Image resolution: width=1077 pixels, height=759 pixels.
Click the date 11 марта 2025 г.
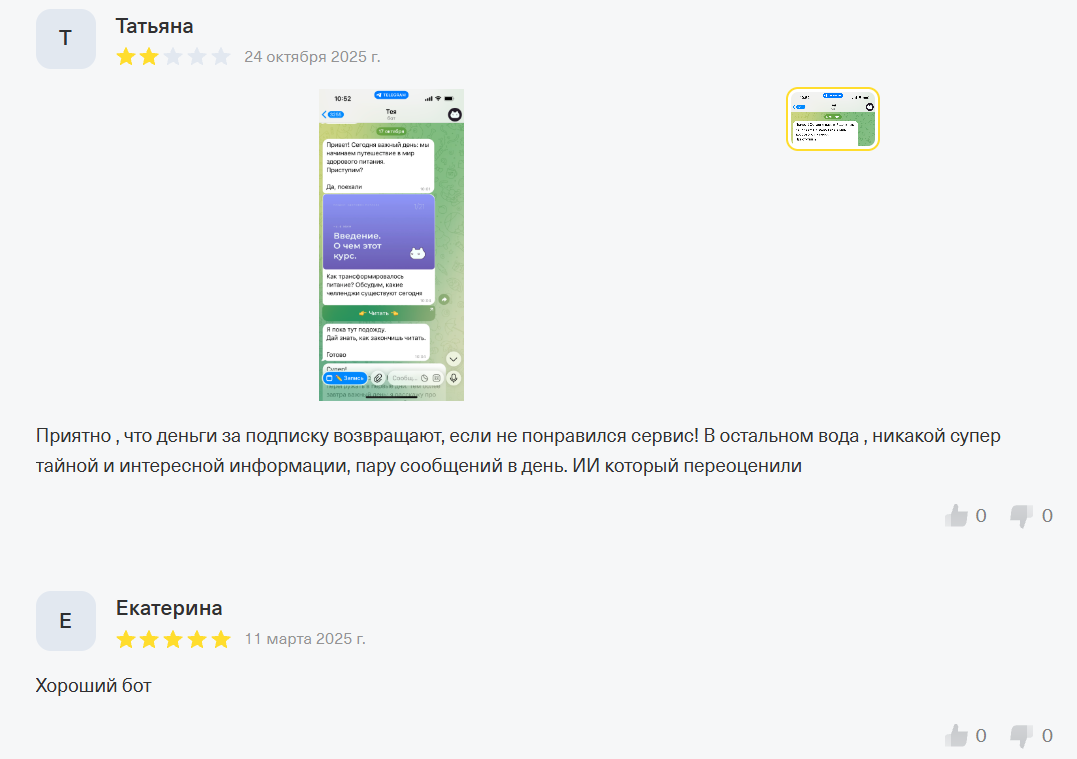click(305, 639)
